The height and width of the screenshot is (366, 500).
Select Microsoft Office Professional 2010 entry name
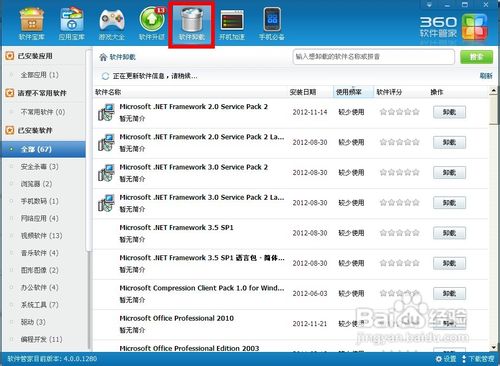tap(177, 318)
